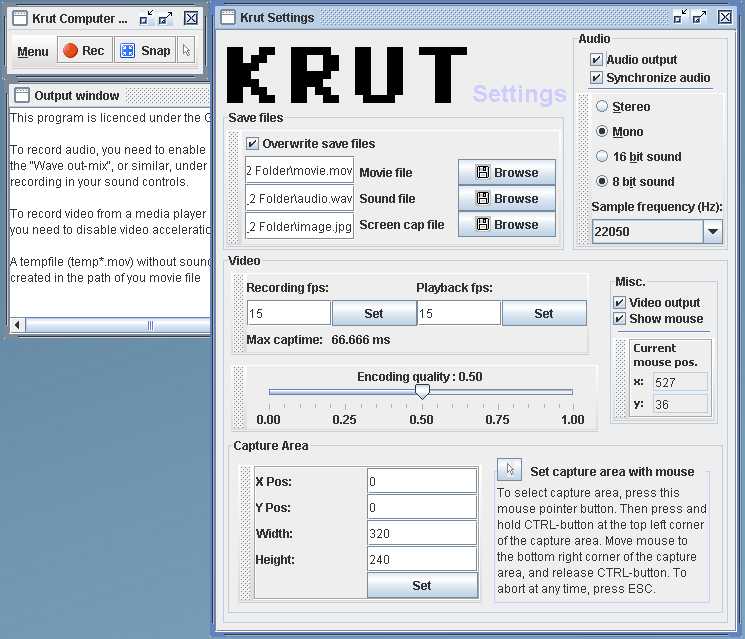Take a screenshot with Snap button
Image resolution: width=745 pixels, height=639 pixels.
[145, 50]
